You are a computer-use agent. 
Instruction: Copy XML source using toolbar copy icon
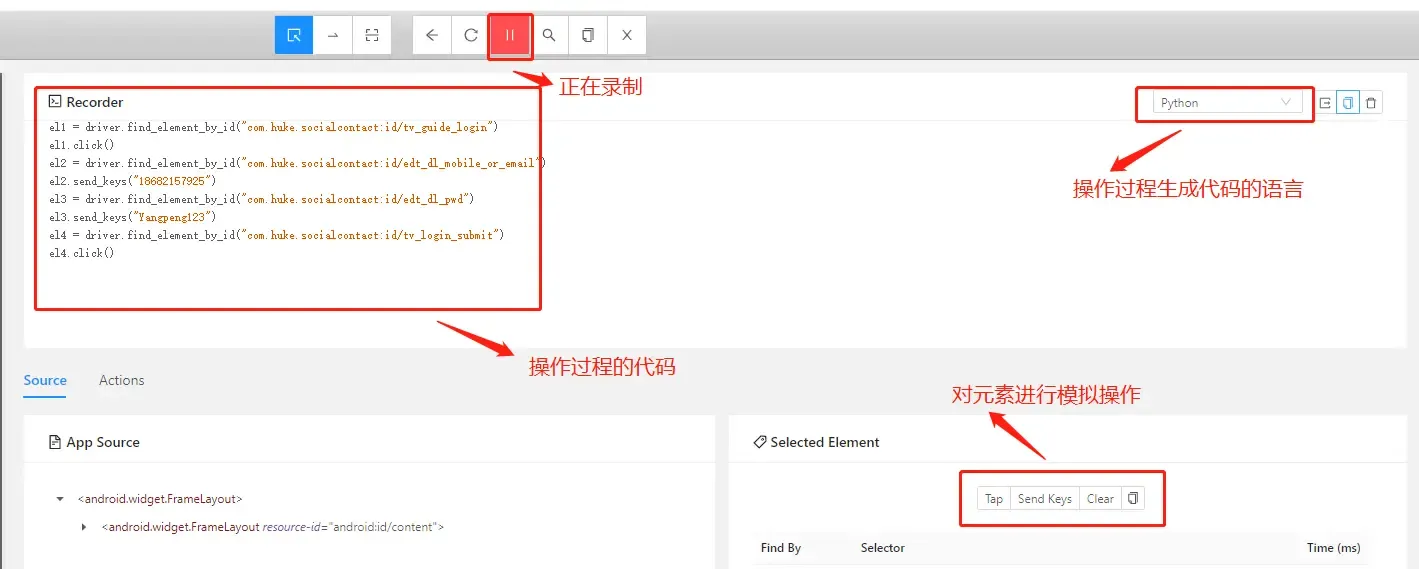coord(588,35)
